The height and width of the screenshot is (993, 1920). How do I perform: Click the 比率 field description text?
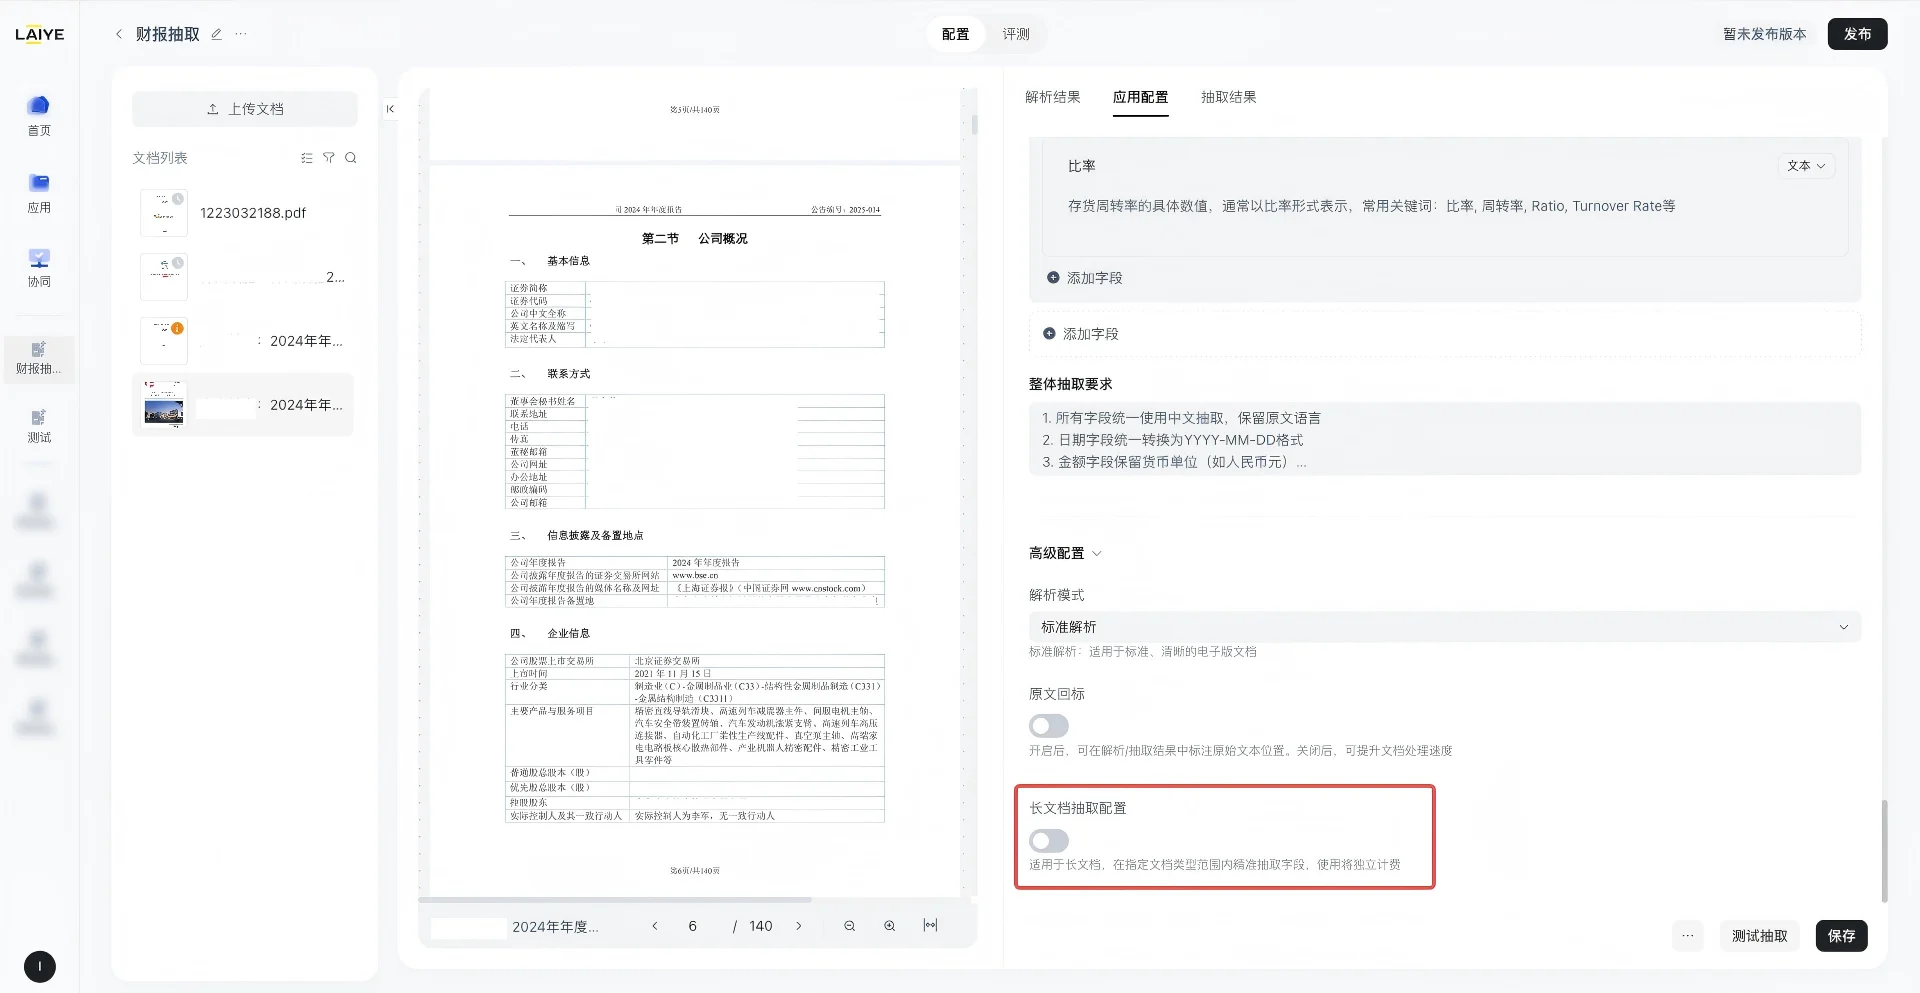(1372, 206)
